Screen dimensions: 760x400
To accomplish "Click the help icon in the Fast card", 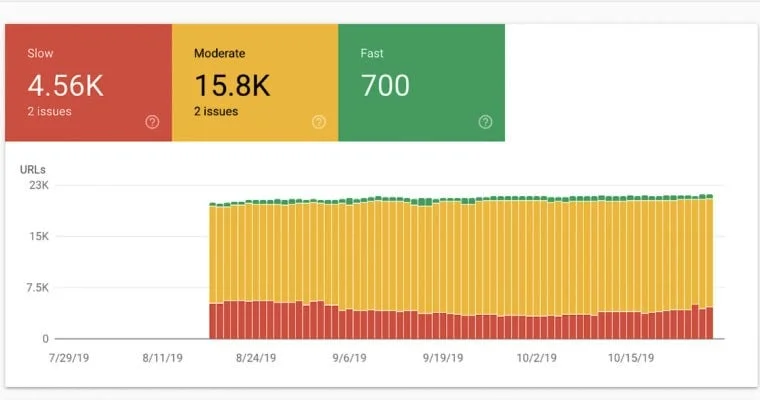I will coord(485,122).
